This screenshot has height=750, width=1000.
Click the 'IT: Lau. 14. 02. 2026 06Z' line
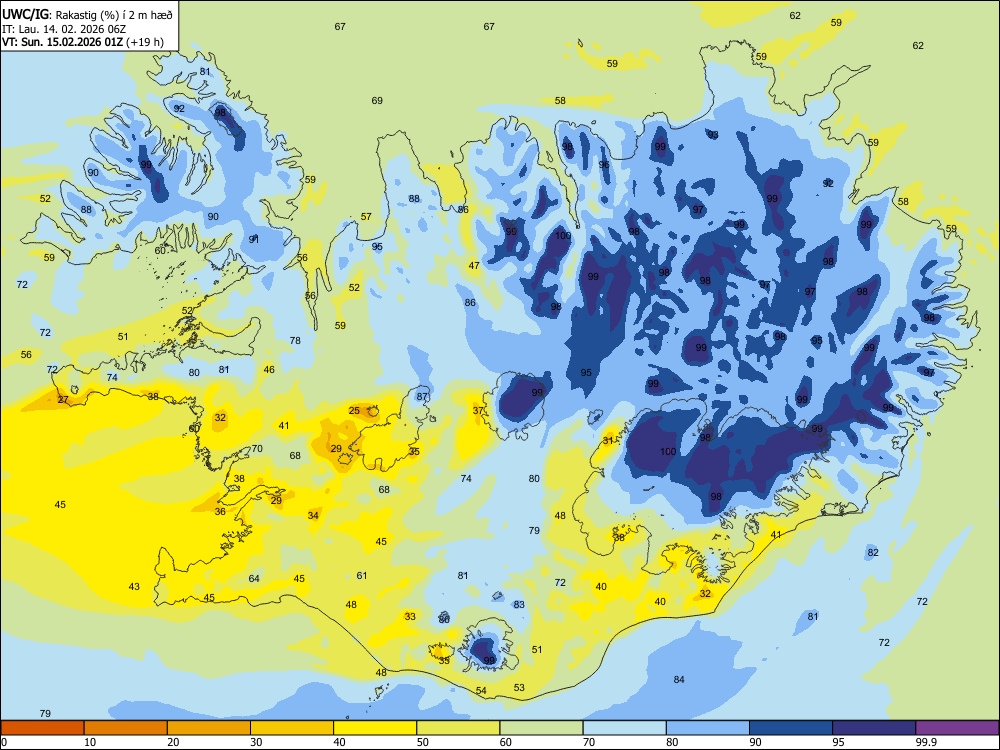tap(64, 29)
